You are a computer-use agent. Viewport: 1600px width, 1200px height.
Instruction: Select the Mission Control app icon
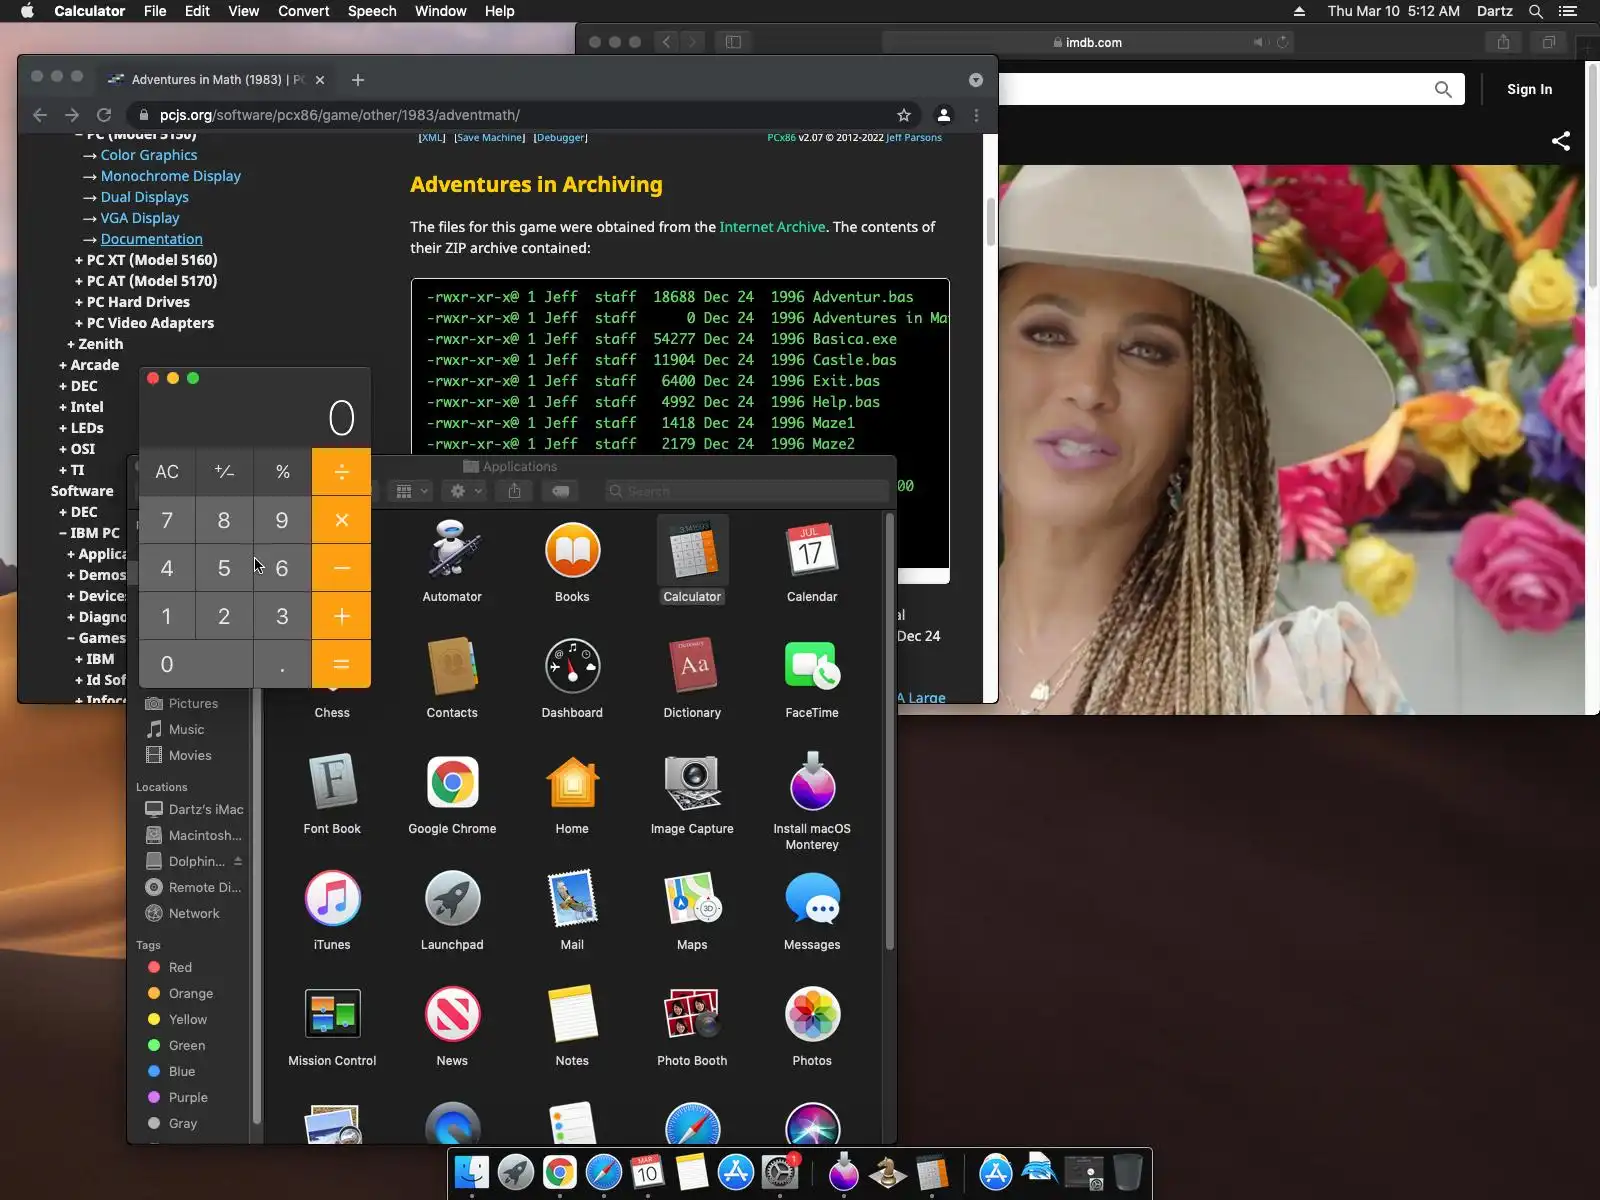(x=332, y=1014)
